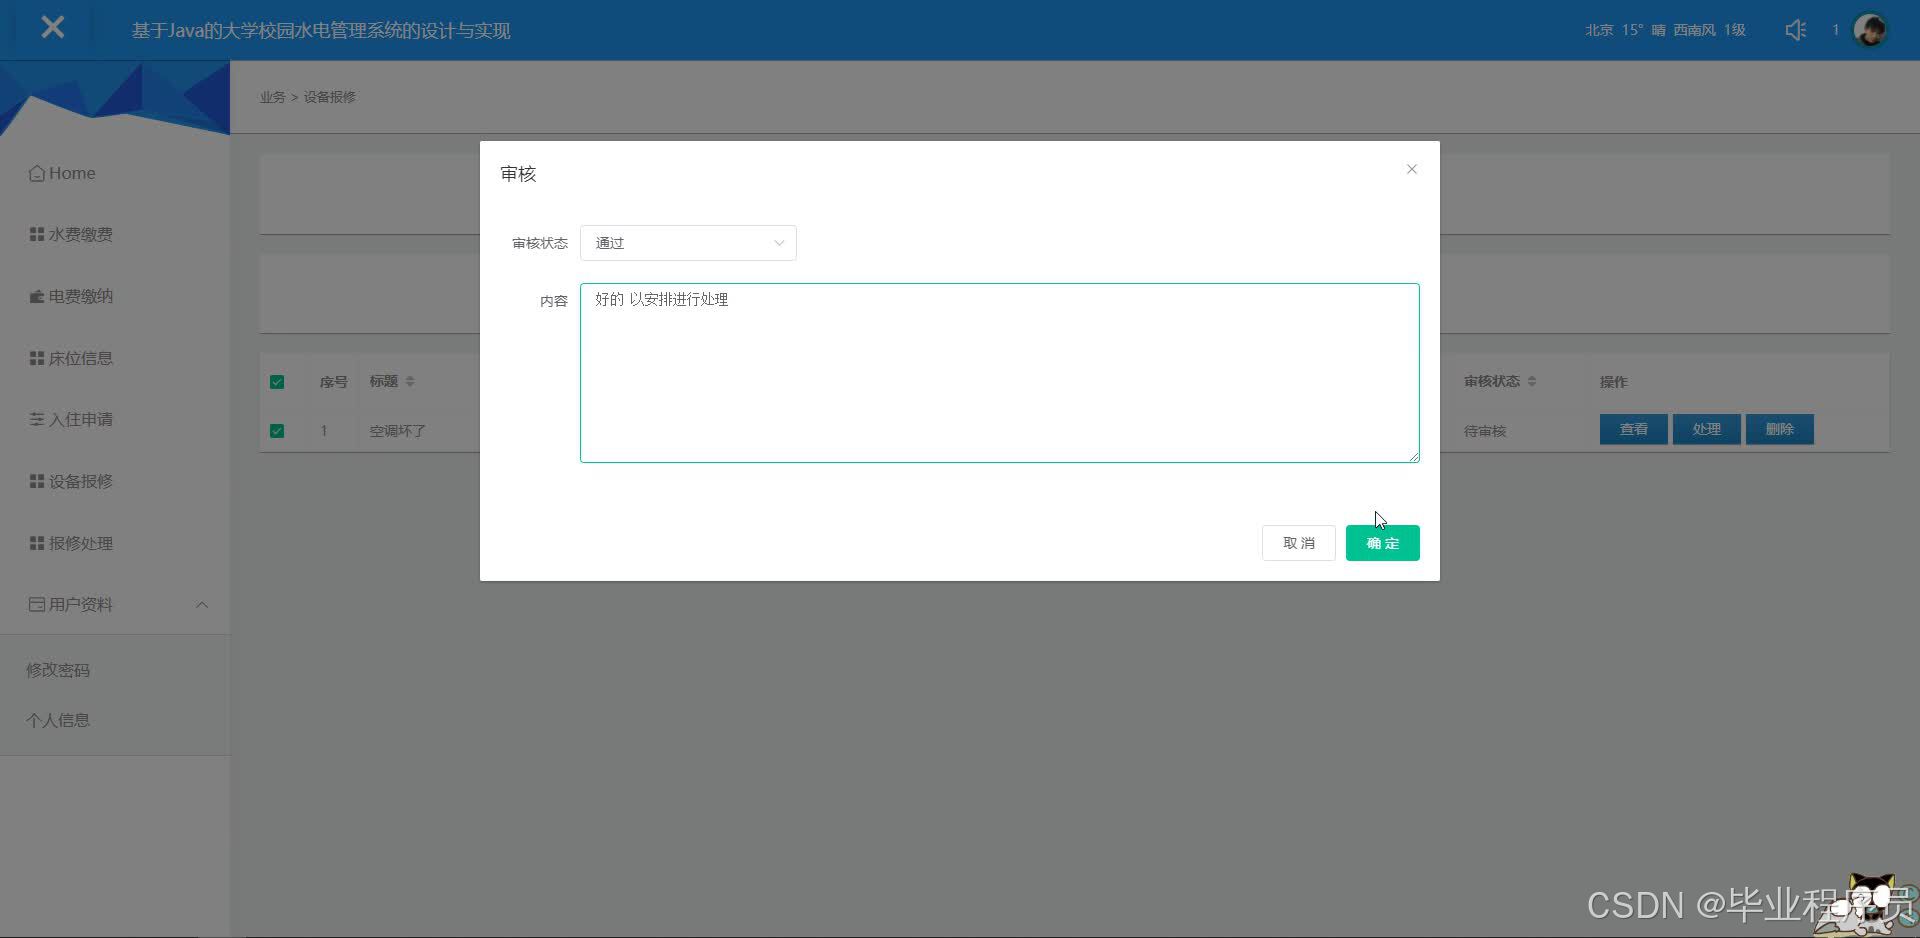Click the 待审核 status cell
This screenshot has width=1920, height=938.
click(1485, 431)
